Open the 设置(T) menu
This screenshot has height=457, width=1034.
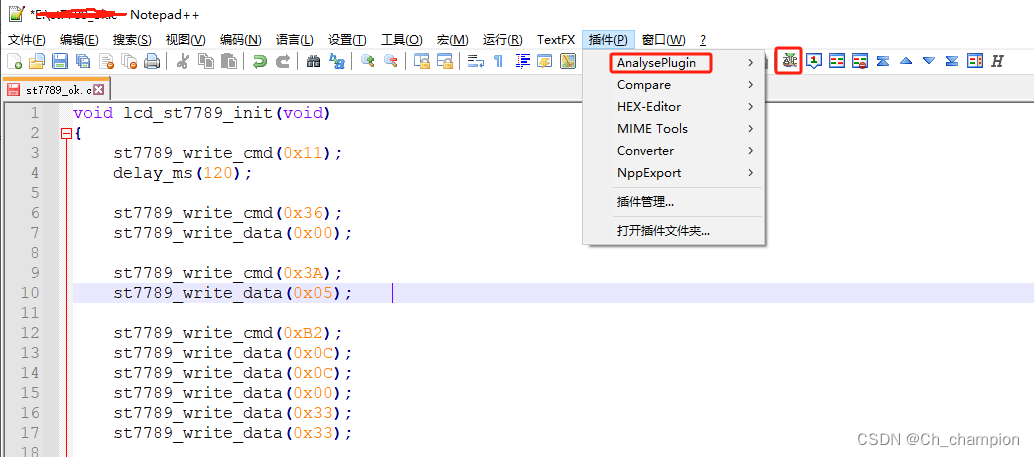[x=348, y=40]
